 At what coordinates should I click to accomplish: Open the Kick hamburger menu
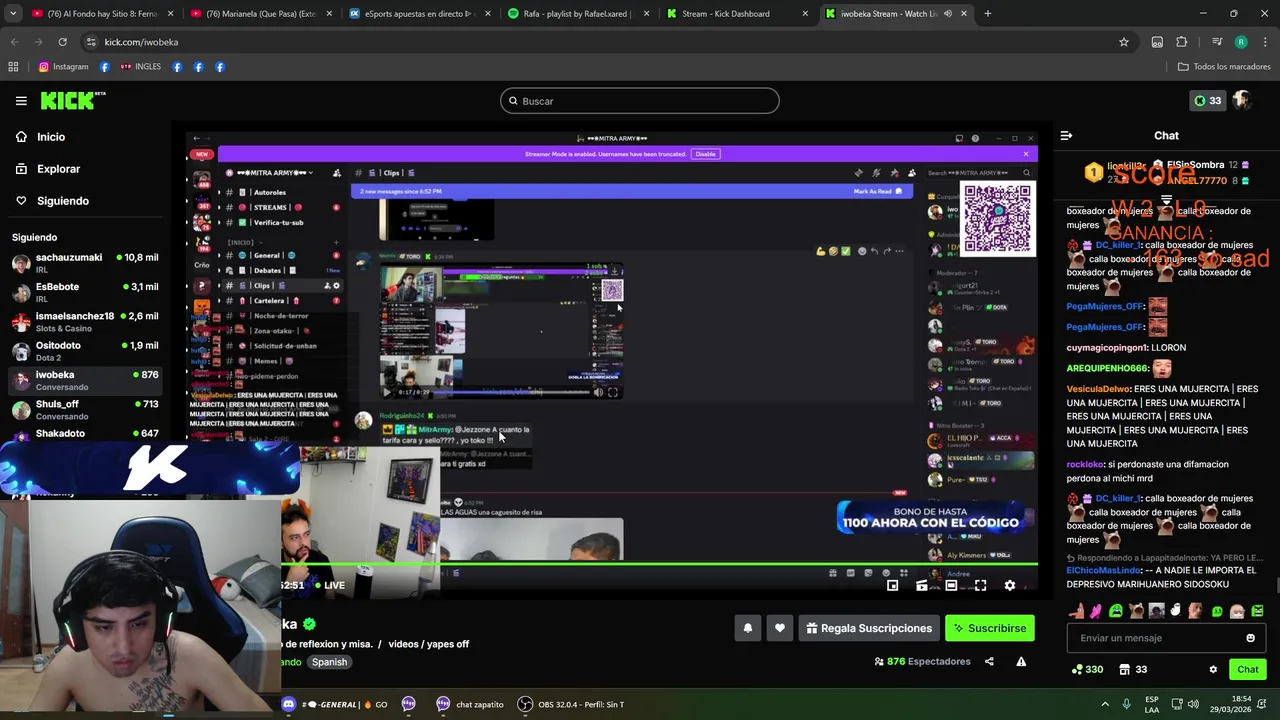tap(21, 101)
